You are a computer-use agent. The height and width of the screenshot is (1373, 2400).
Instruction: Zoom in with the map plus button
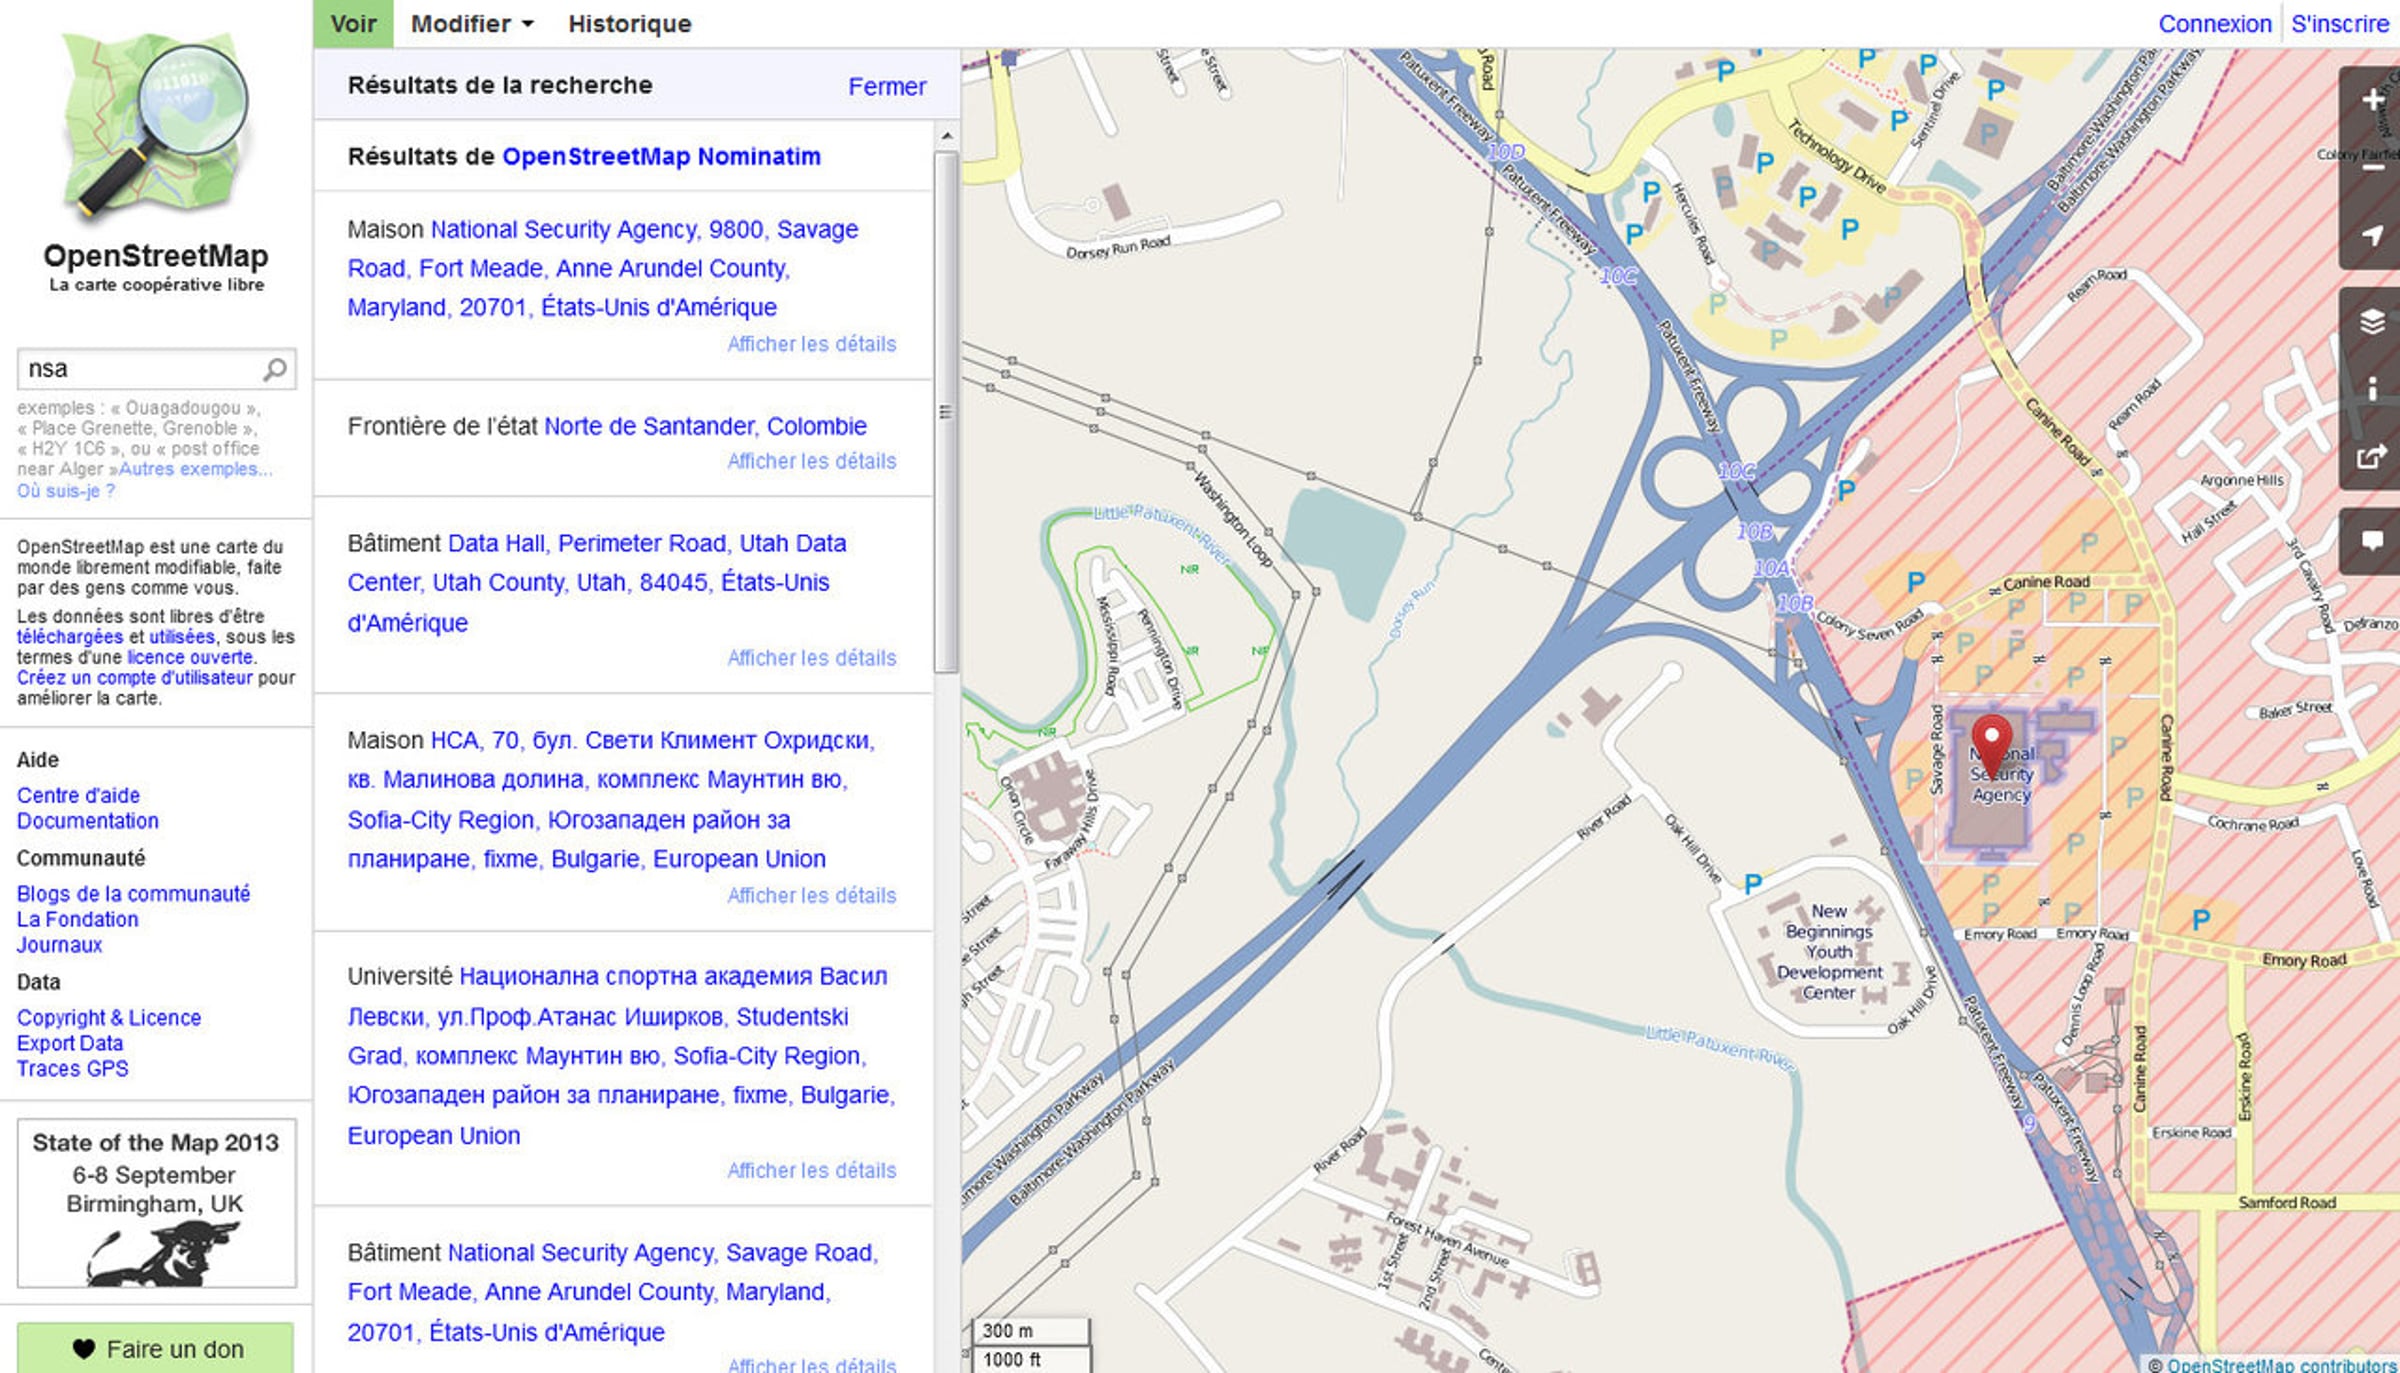click(2371, 99)
